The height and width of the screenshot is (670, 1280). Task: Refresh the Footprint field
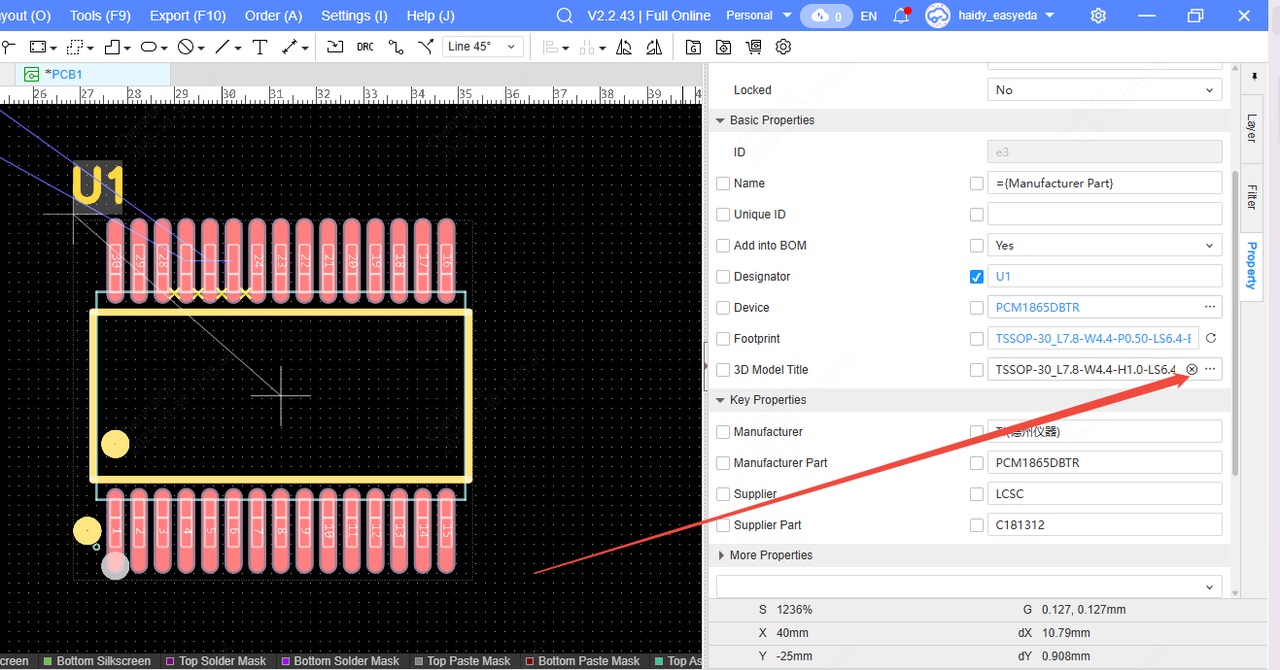pos(1211,338)
